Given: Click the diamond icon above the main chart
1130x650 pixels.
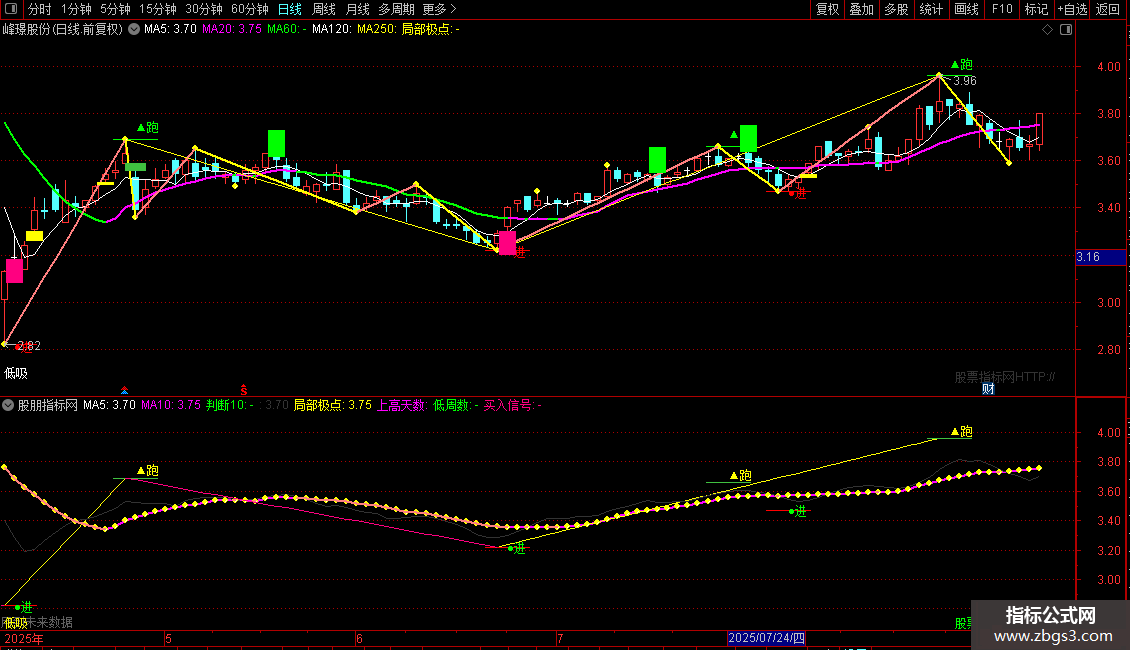Looking at the screenshot, I should tap(1048, 30).
